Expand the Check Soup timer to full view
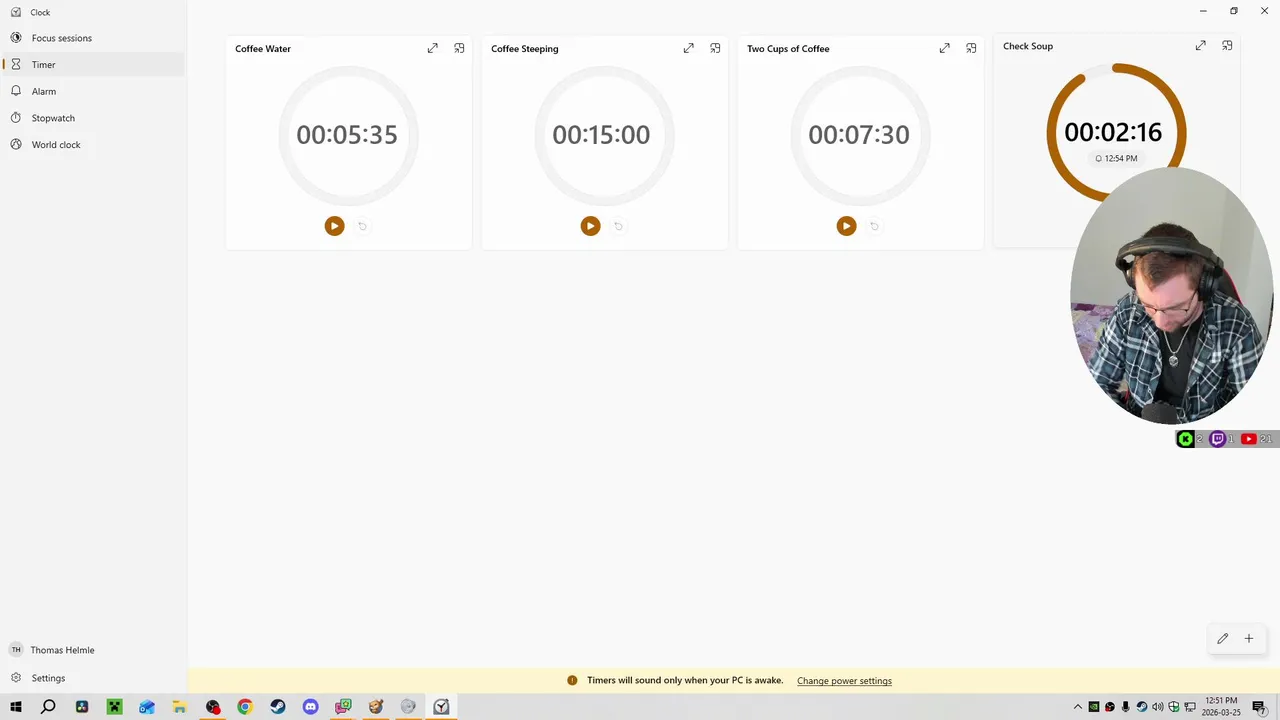1280x720 pixels. [x=1200, y=45]
